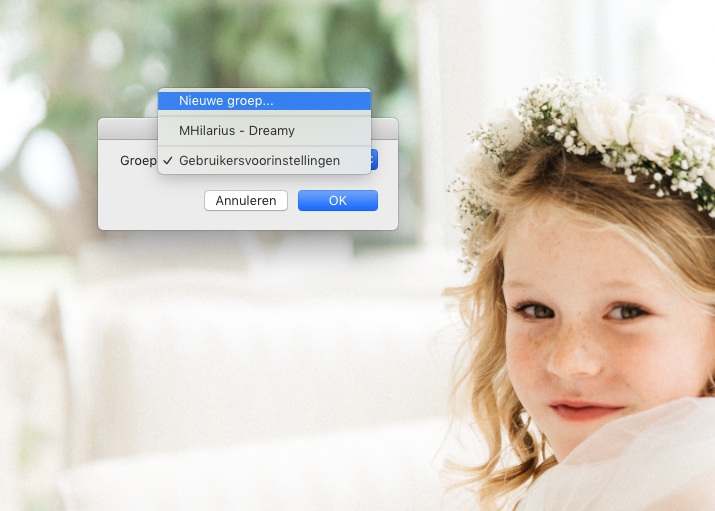Click the Annuleren button

pos(246,201)
